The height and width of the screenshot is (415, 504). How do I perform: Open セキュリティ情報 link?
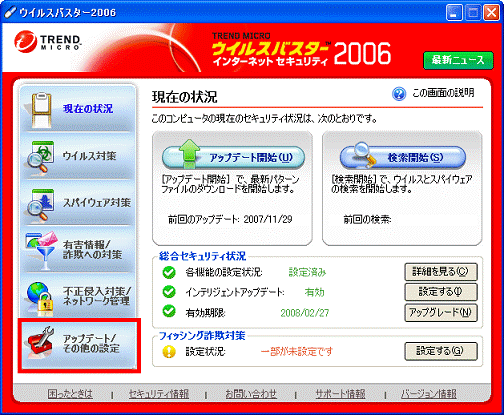(159, 394)
